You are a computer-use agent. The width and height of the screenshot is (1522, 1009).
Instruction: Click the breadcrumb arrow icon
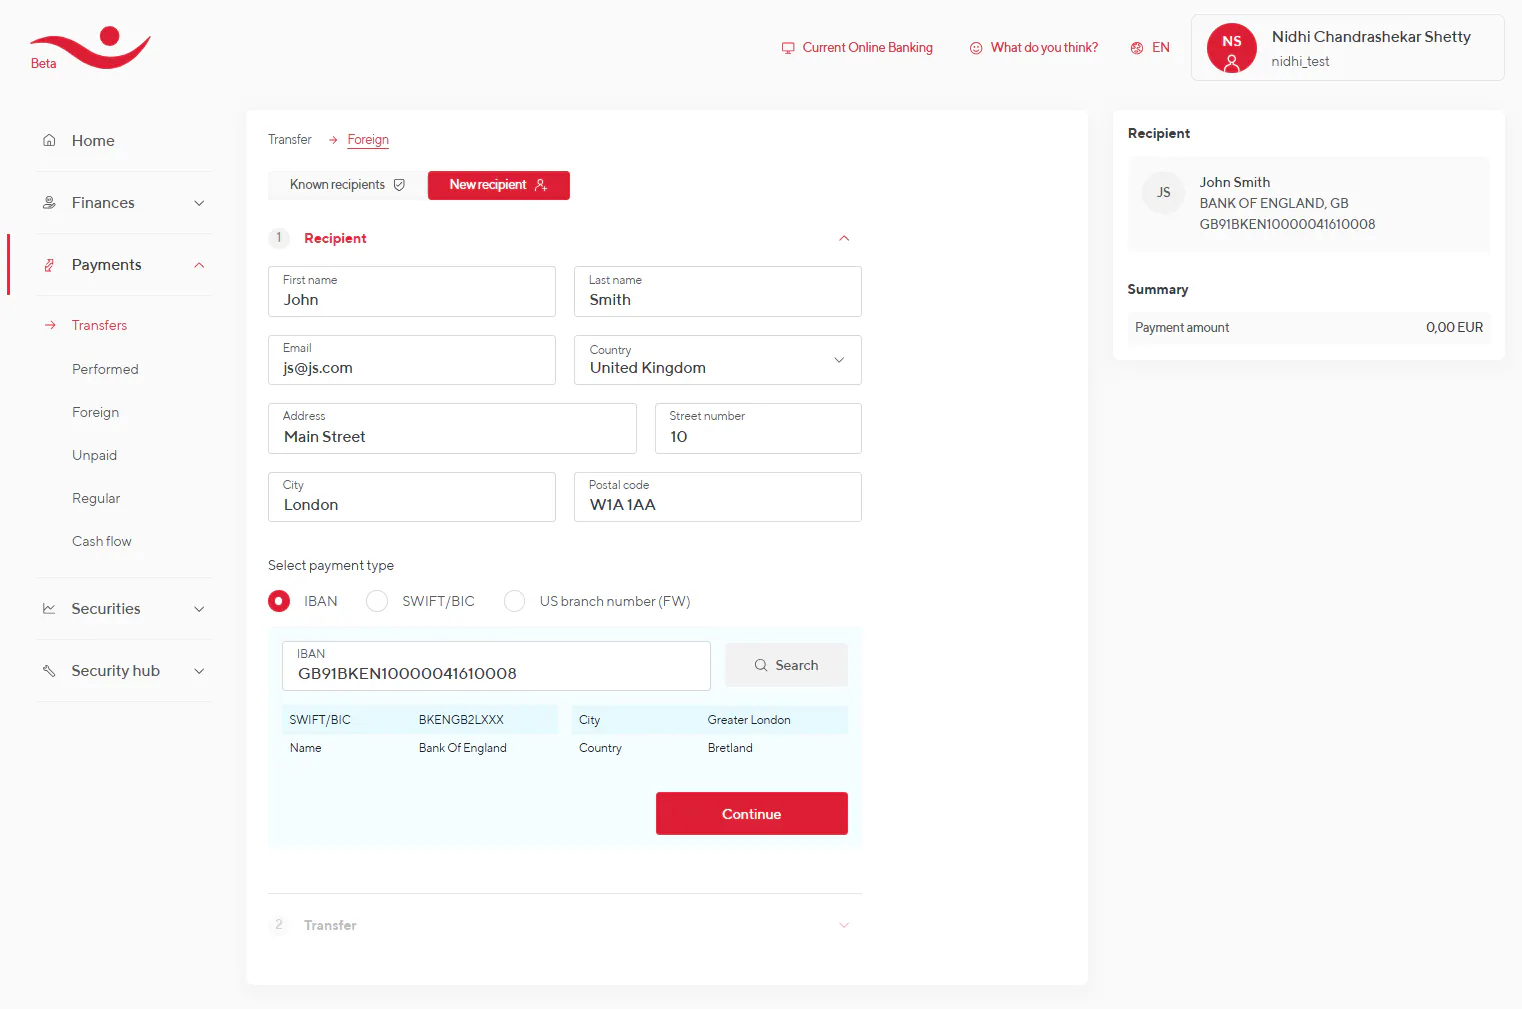coord(333,140)
